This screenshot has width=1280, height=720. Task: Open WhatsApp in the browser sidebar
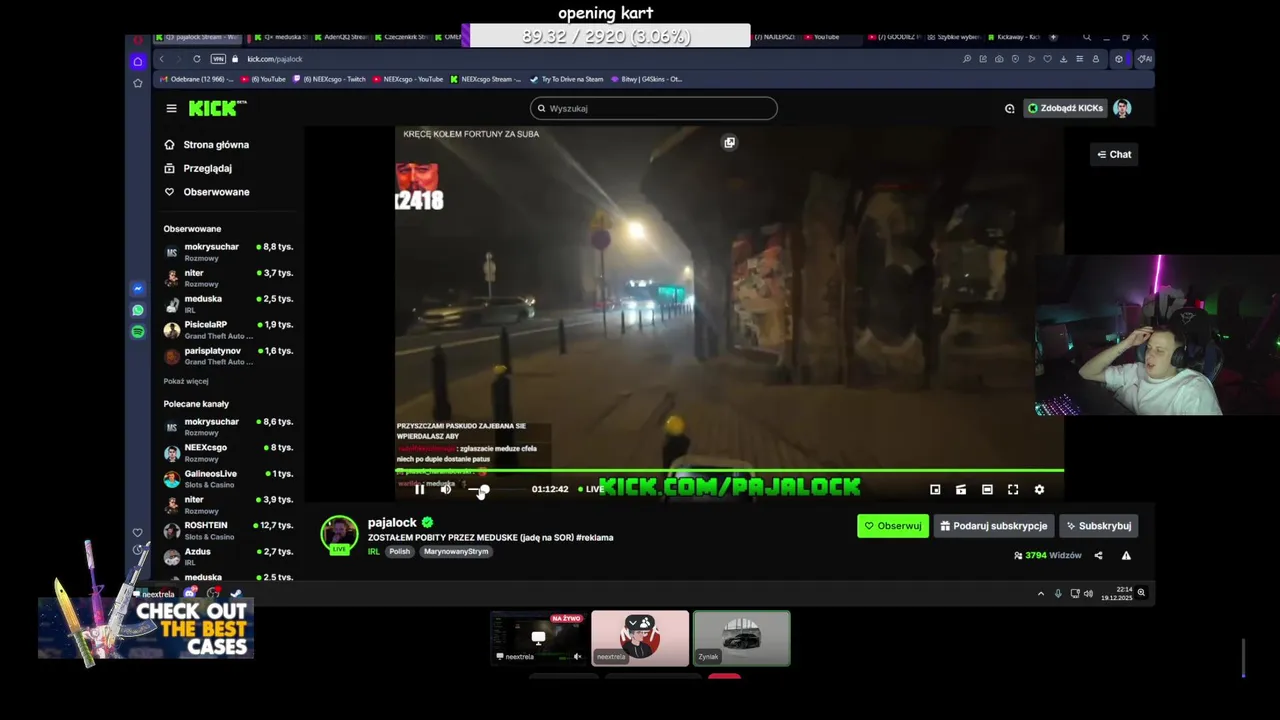click(138, 310)
